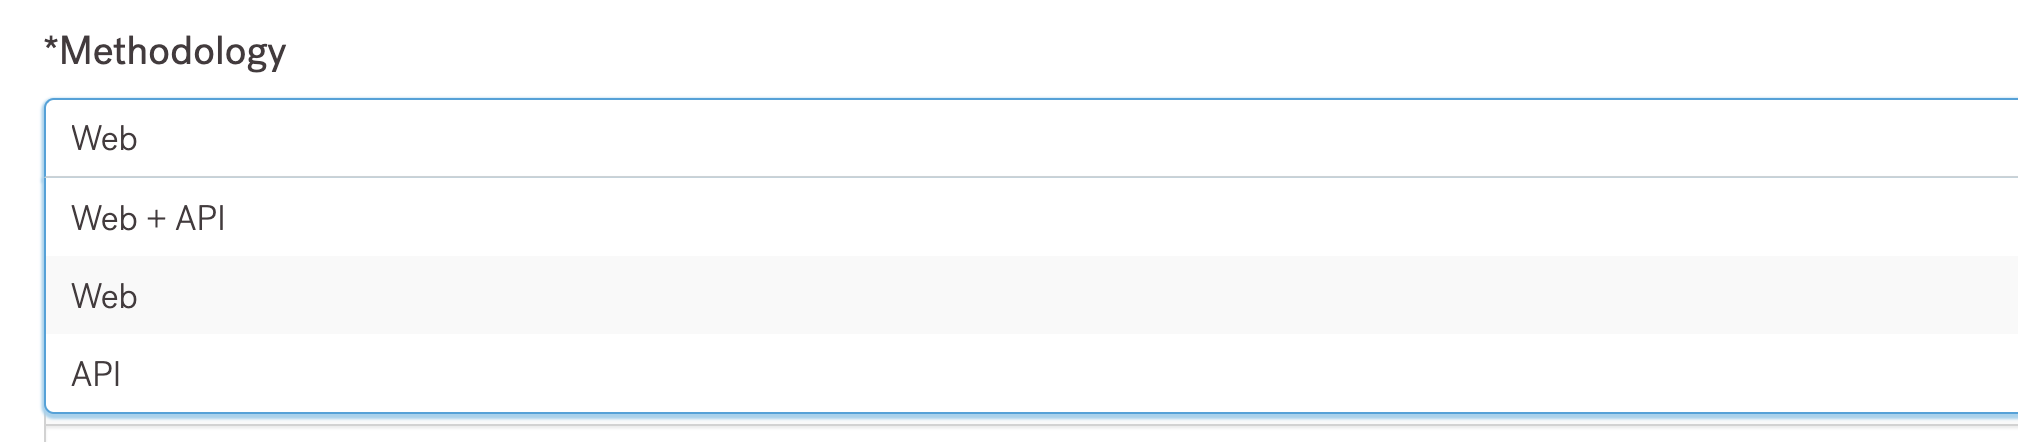Viewport: 2018px width, 442px height.
Task: Keep Web as the methodology choice
Action: click(x=1032, y=295)
